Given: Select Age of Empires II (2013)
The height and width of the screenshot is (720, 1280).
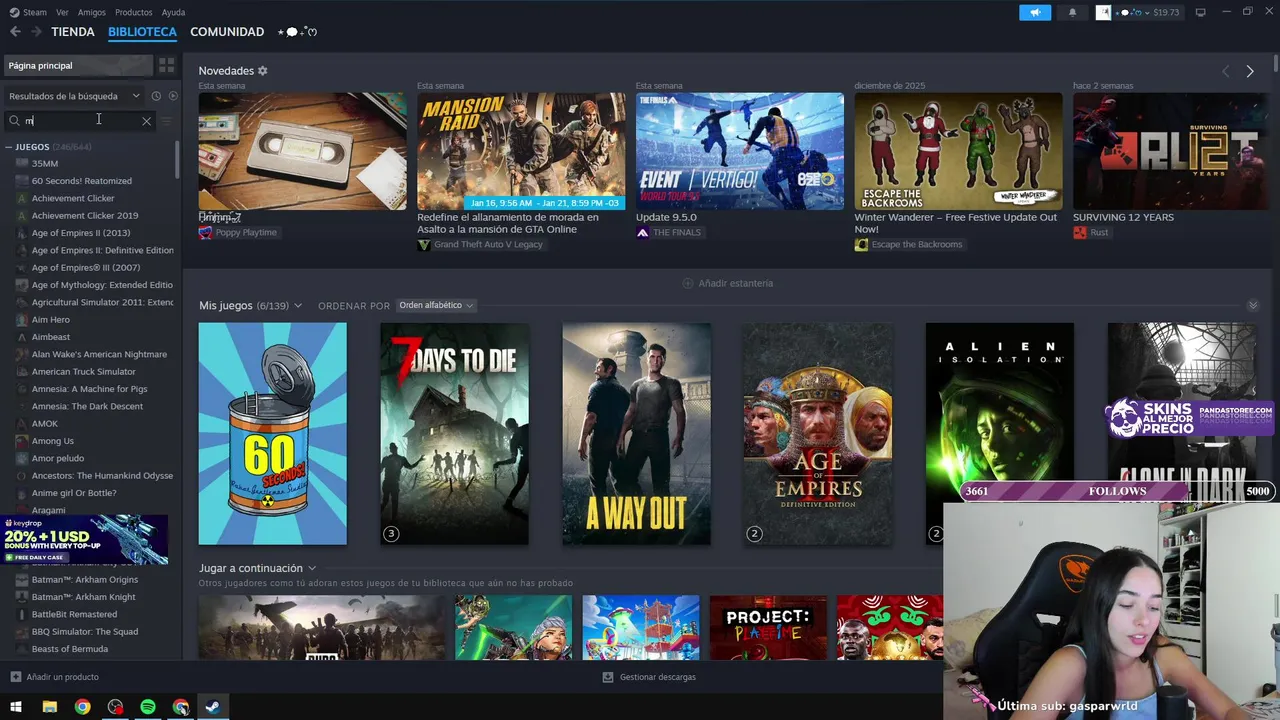Looking at the screenshot, I should click(81, 233).
